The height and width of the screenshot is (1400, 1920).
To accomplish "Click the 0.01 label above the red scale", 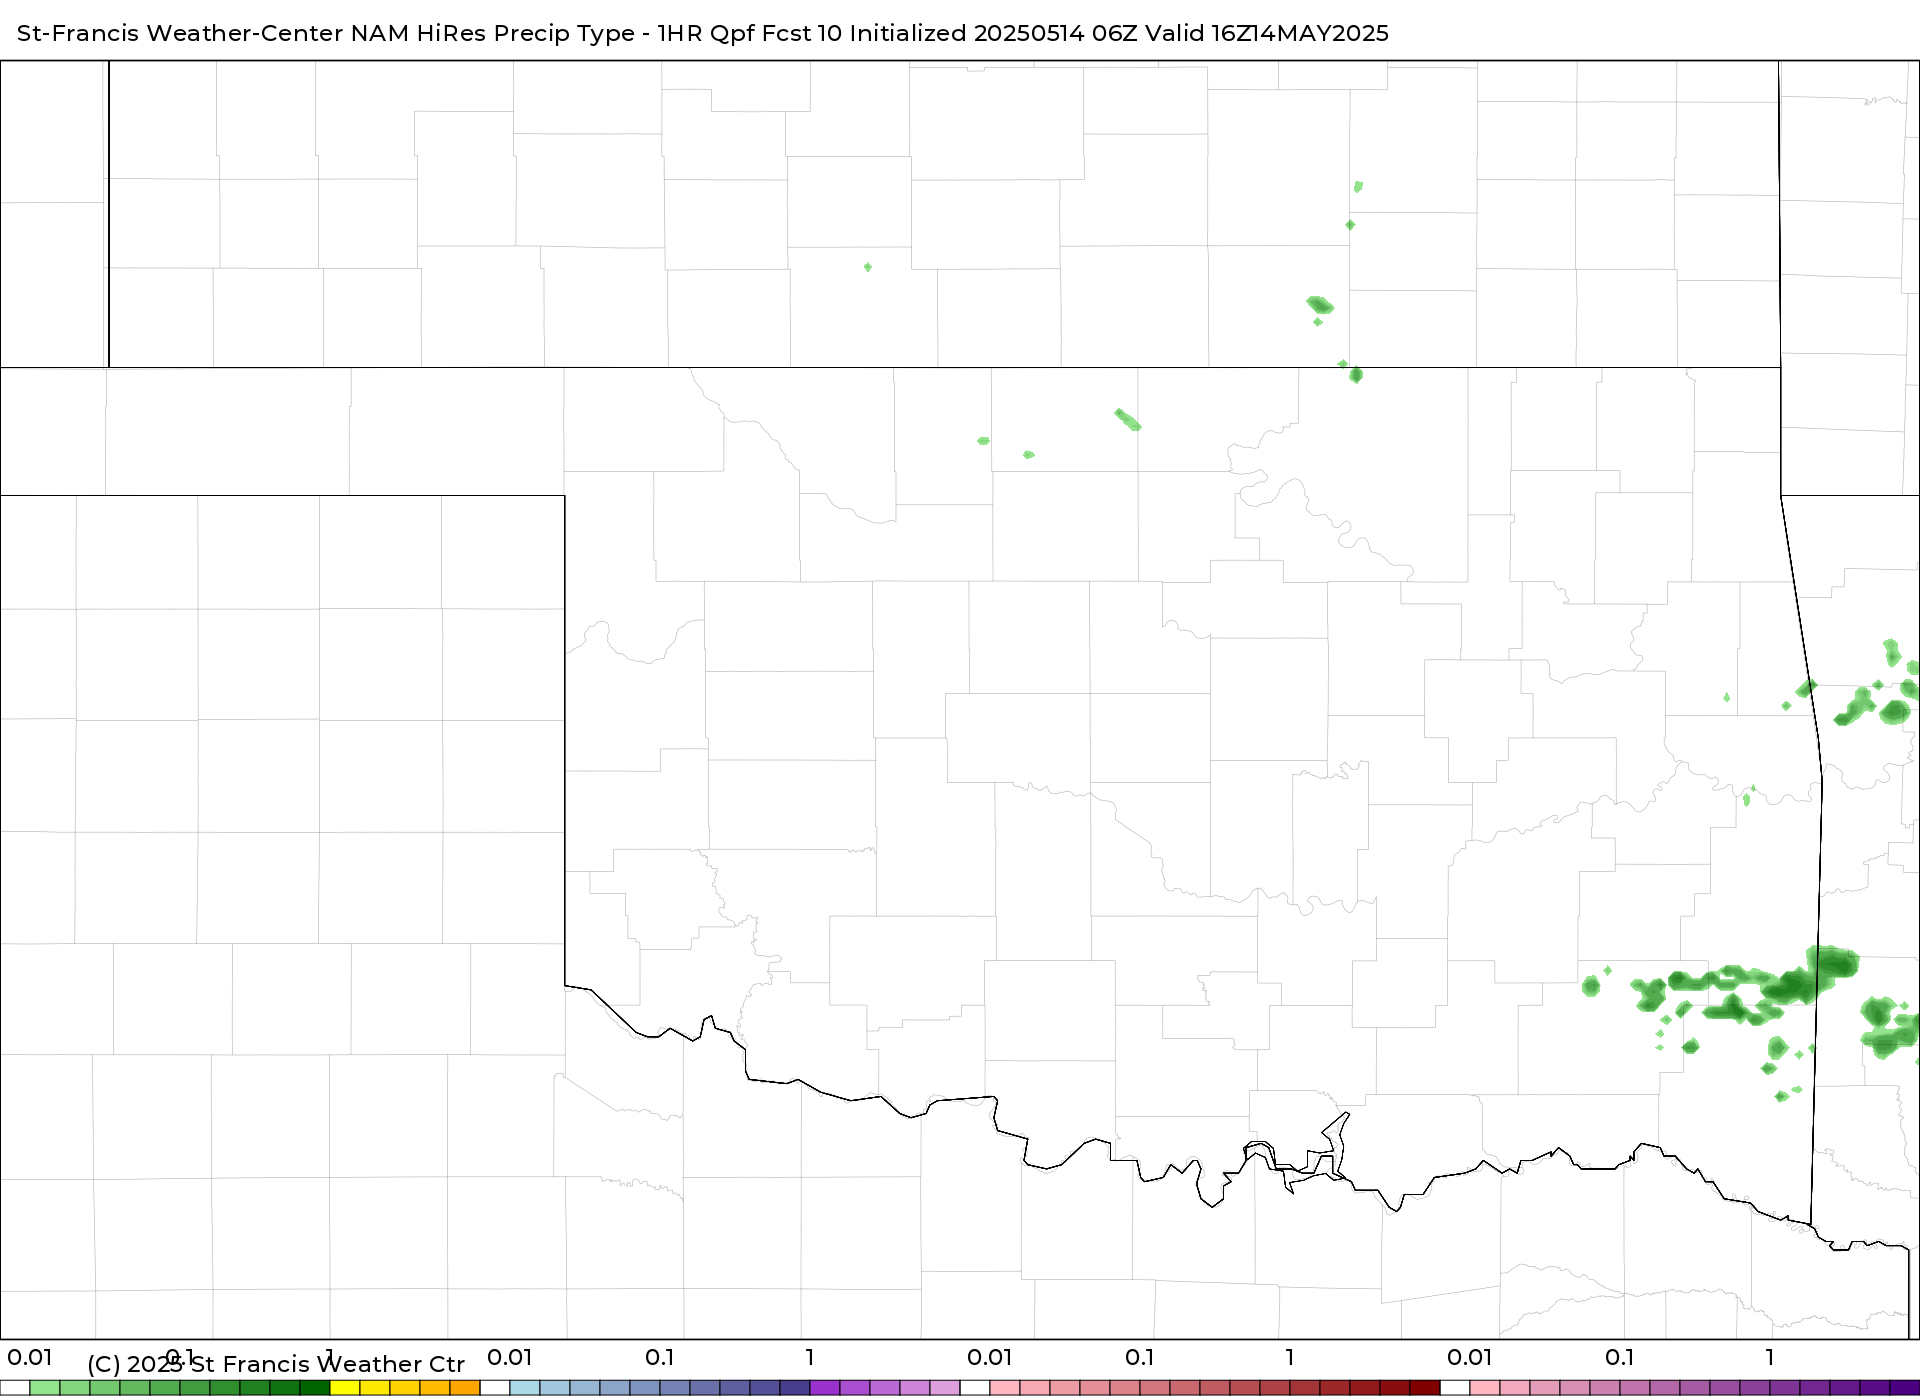I will point(990,1358).
